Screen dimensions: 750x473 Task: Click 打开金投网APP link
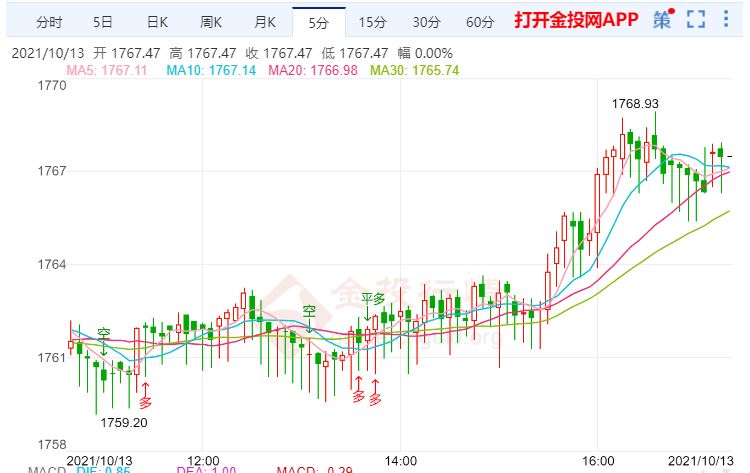point(576,20)
